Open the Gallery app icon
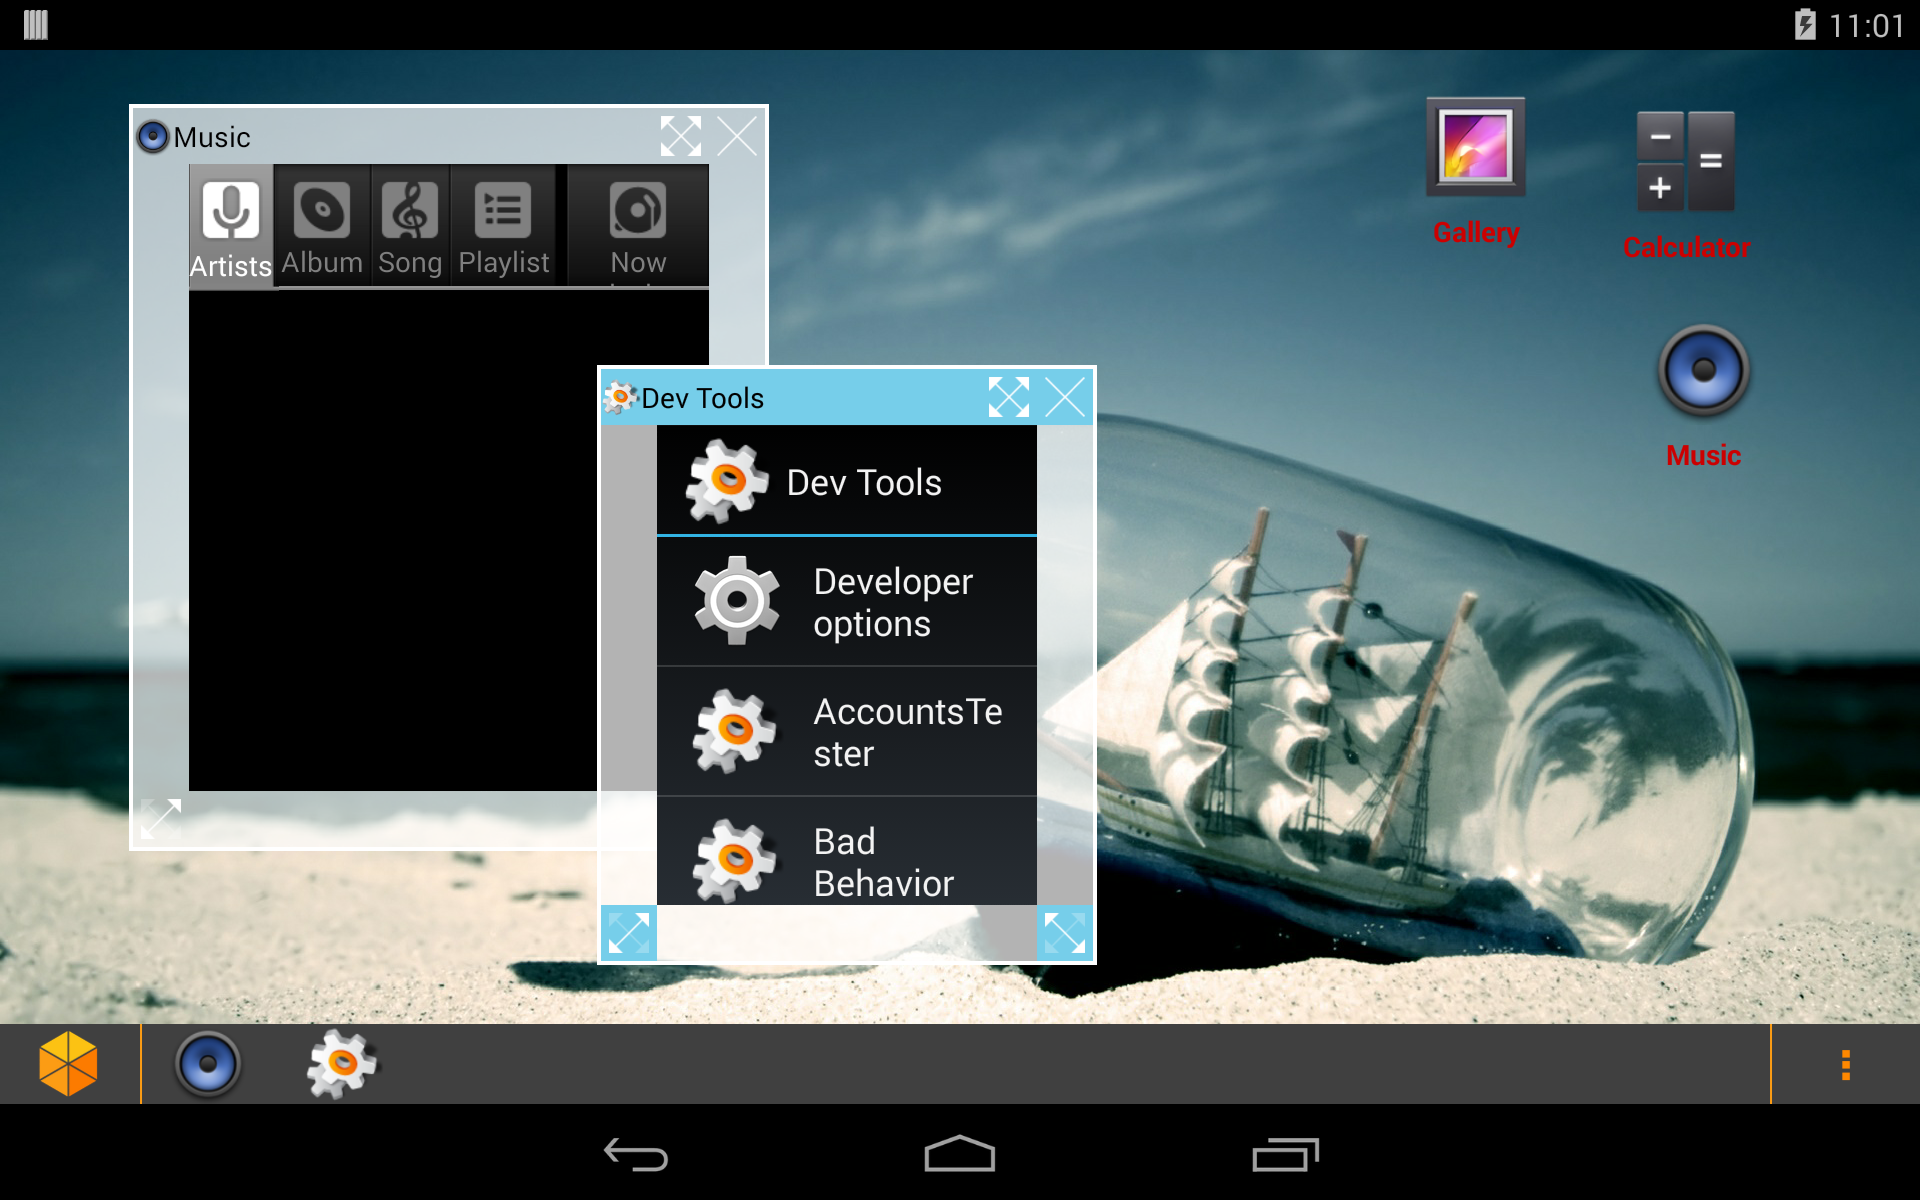The image size is (1920, 1200). [1475, 150]
